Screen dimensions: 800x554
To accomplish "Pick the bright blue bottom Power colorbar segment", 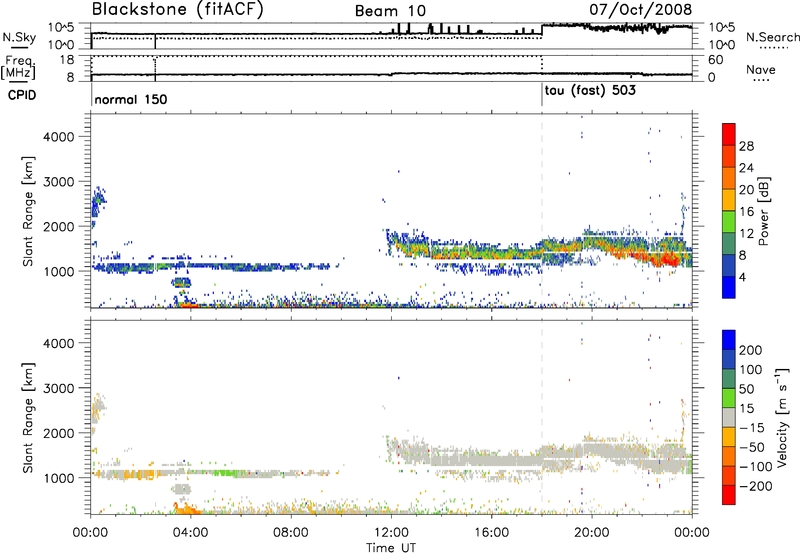I will (729, 287).
